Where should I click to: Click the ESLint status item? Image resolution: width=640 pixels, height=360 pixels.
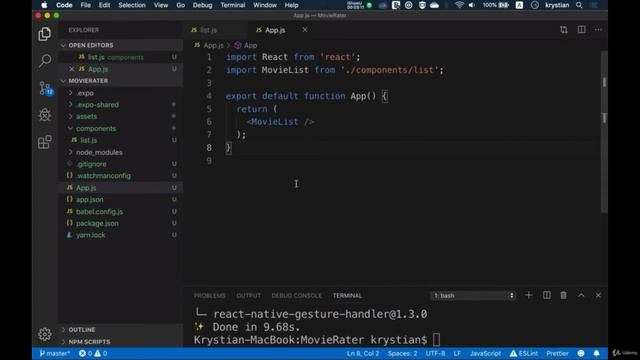point(524,353)
